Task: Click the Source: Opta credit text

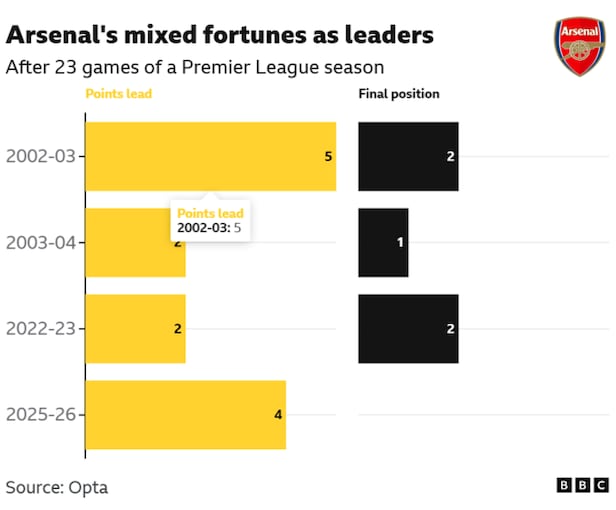Action: point(57,488)
